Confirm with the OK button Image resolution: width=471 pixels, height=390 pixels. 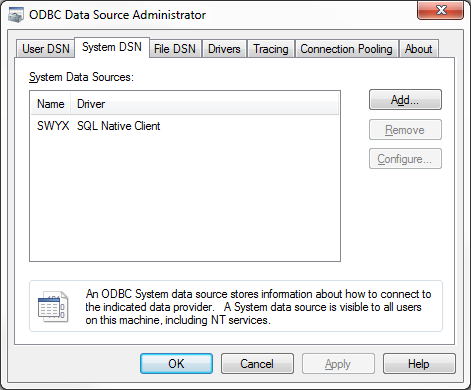[x=176, y=364]
